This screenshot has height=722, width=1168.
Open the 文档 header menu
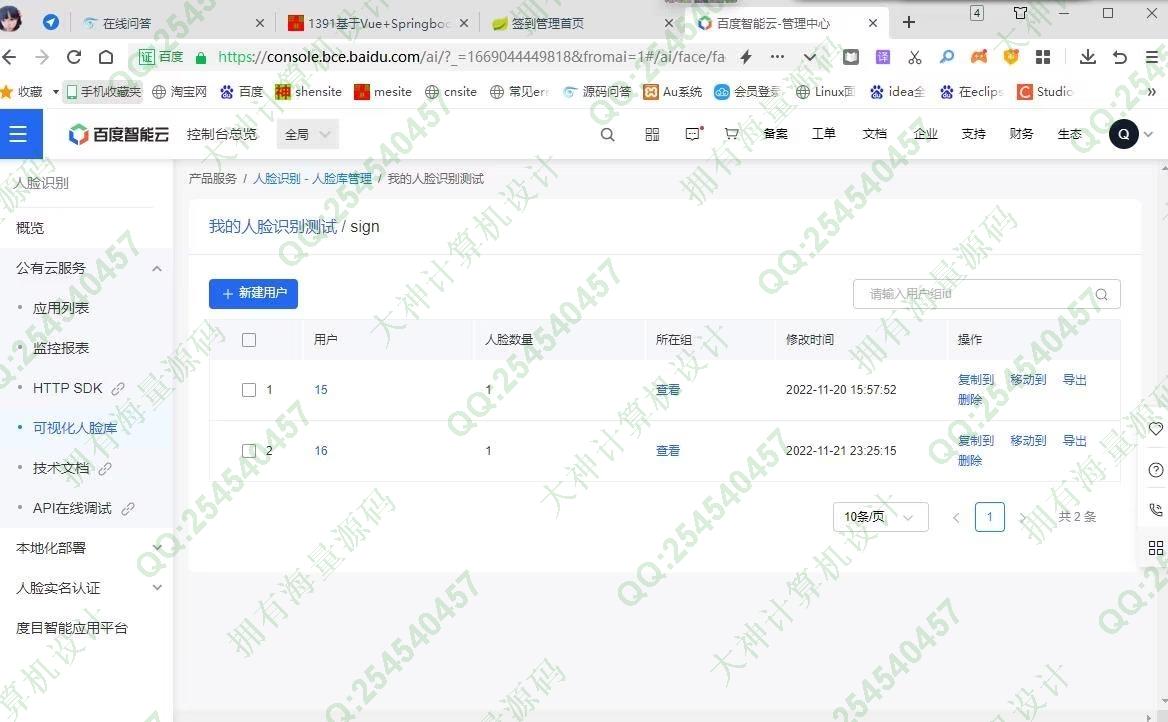pyautogui.click(x=875, y=134)
